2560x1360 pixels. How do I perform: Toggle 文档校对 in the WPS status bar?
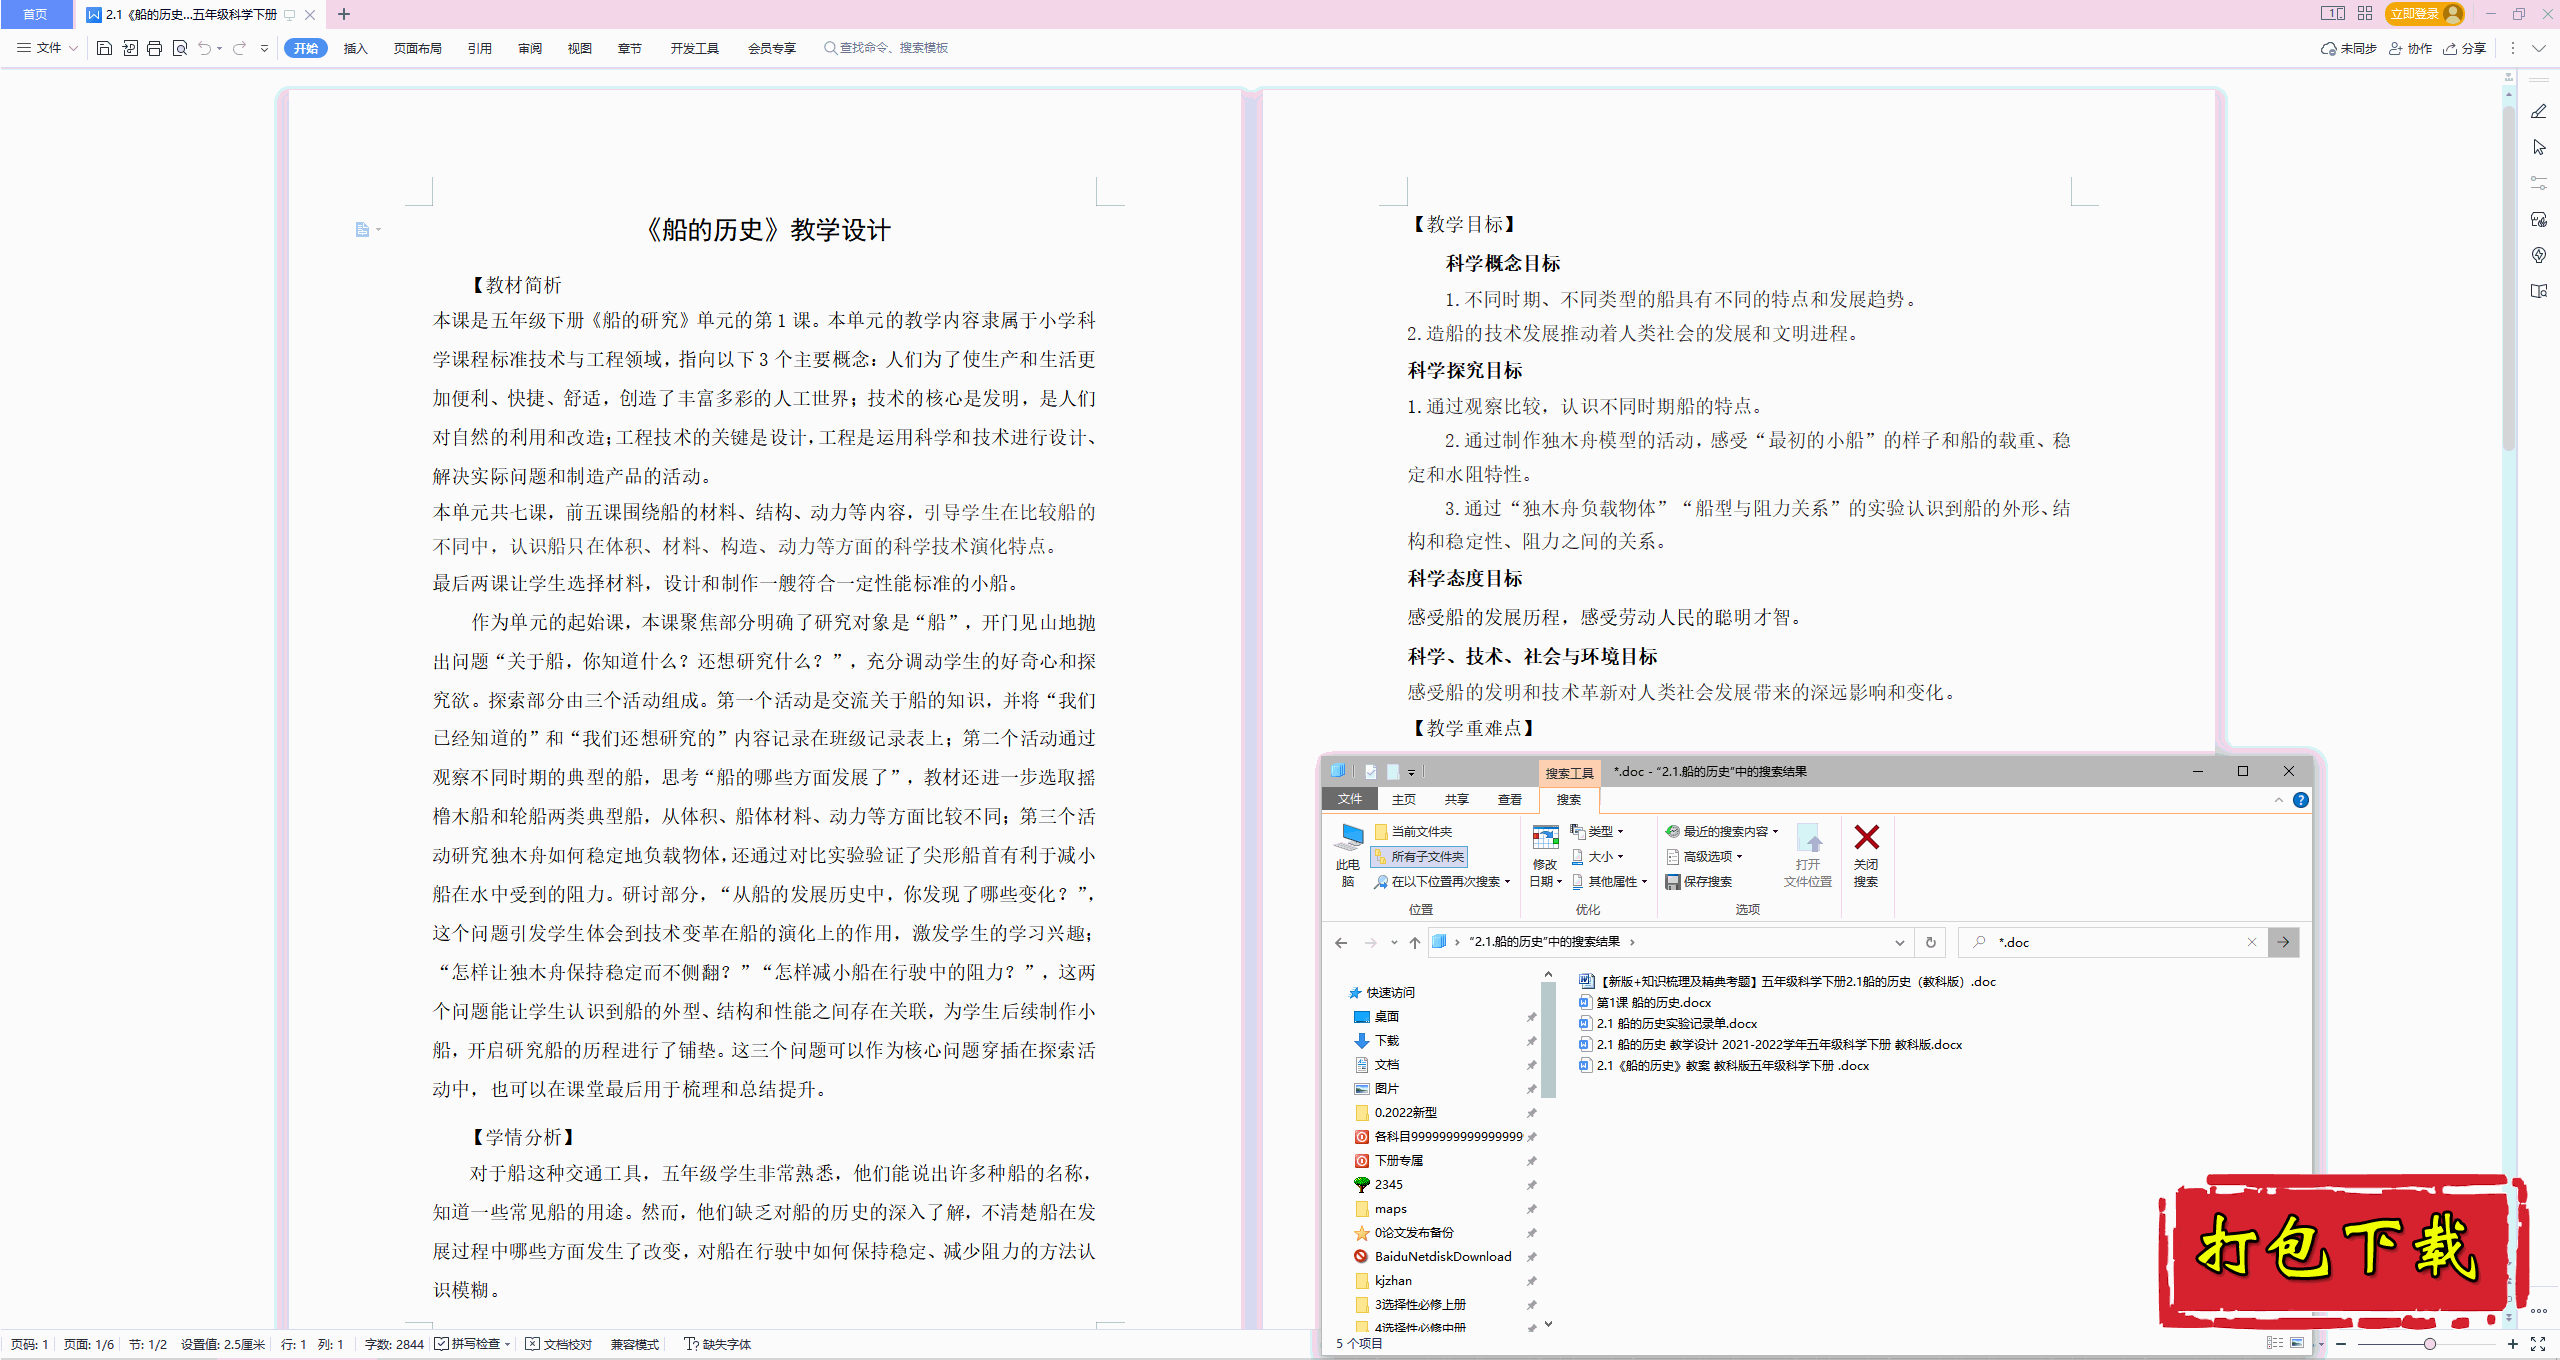pyautogui.click(x=559, y=1344)
